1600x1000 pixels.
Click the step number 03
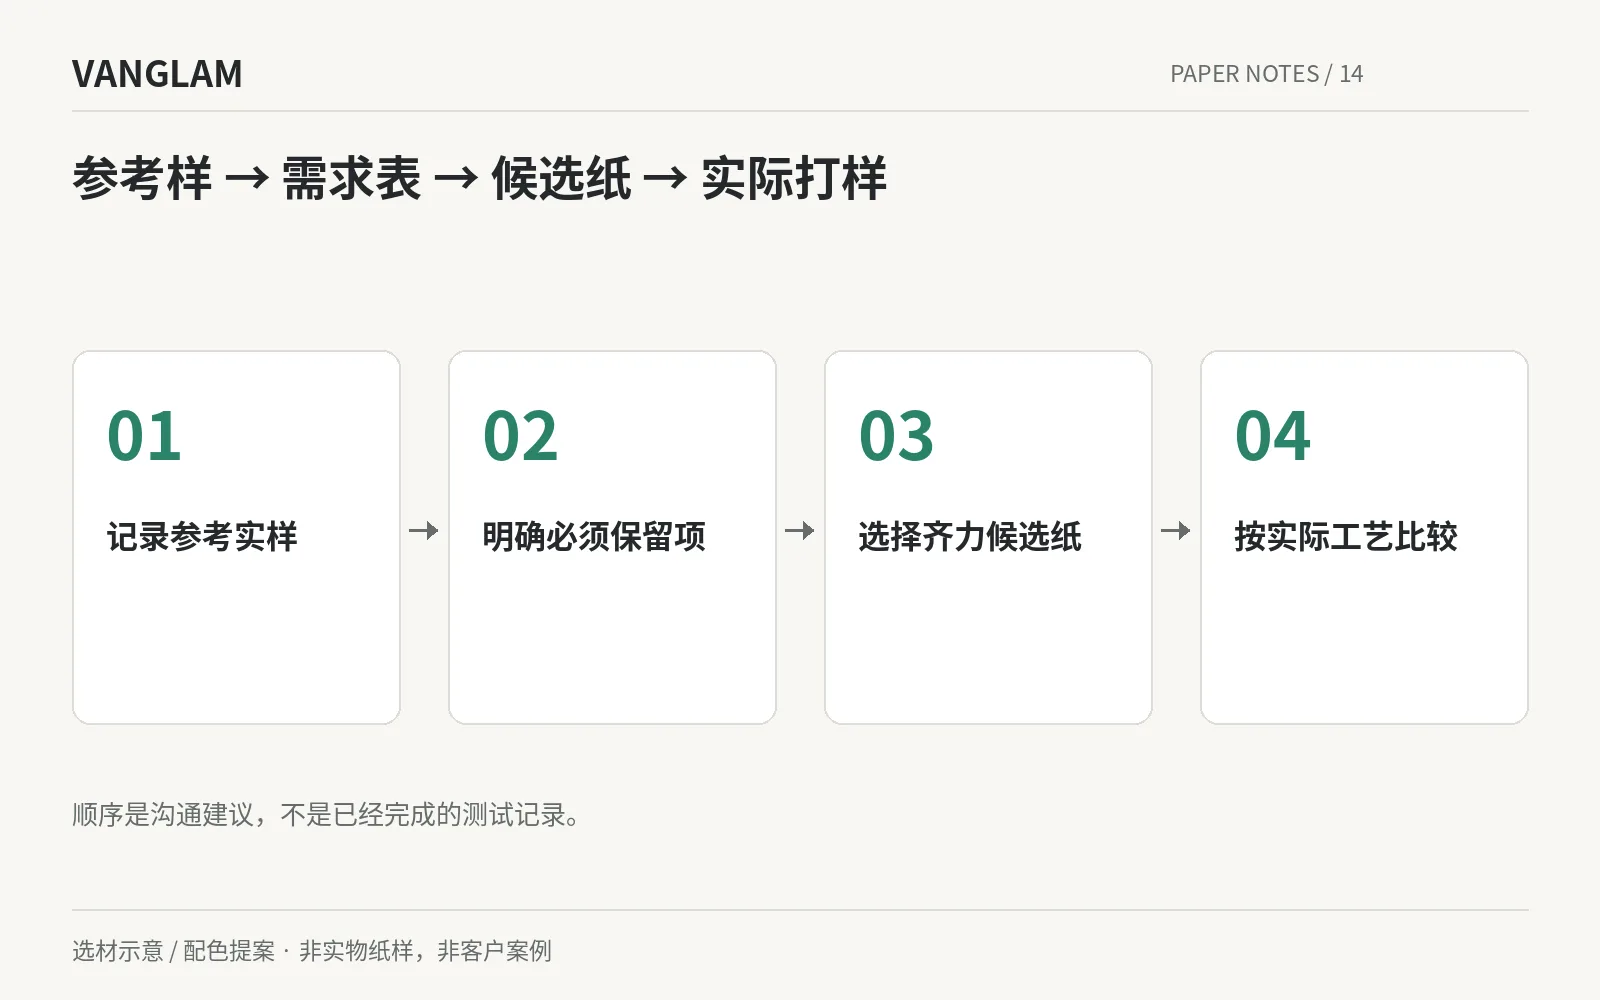coord(896,436)
